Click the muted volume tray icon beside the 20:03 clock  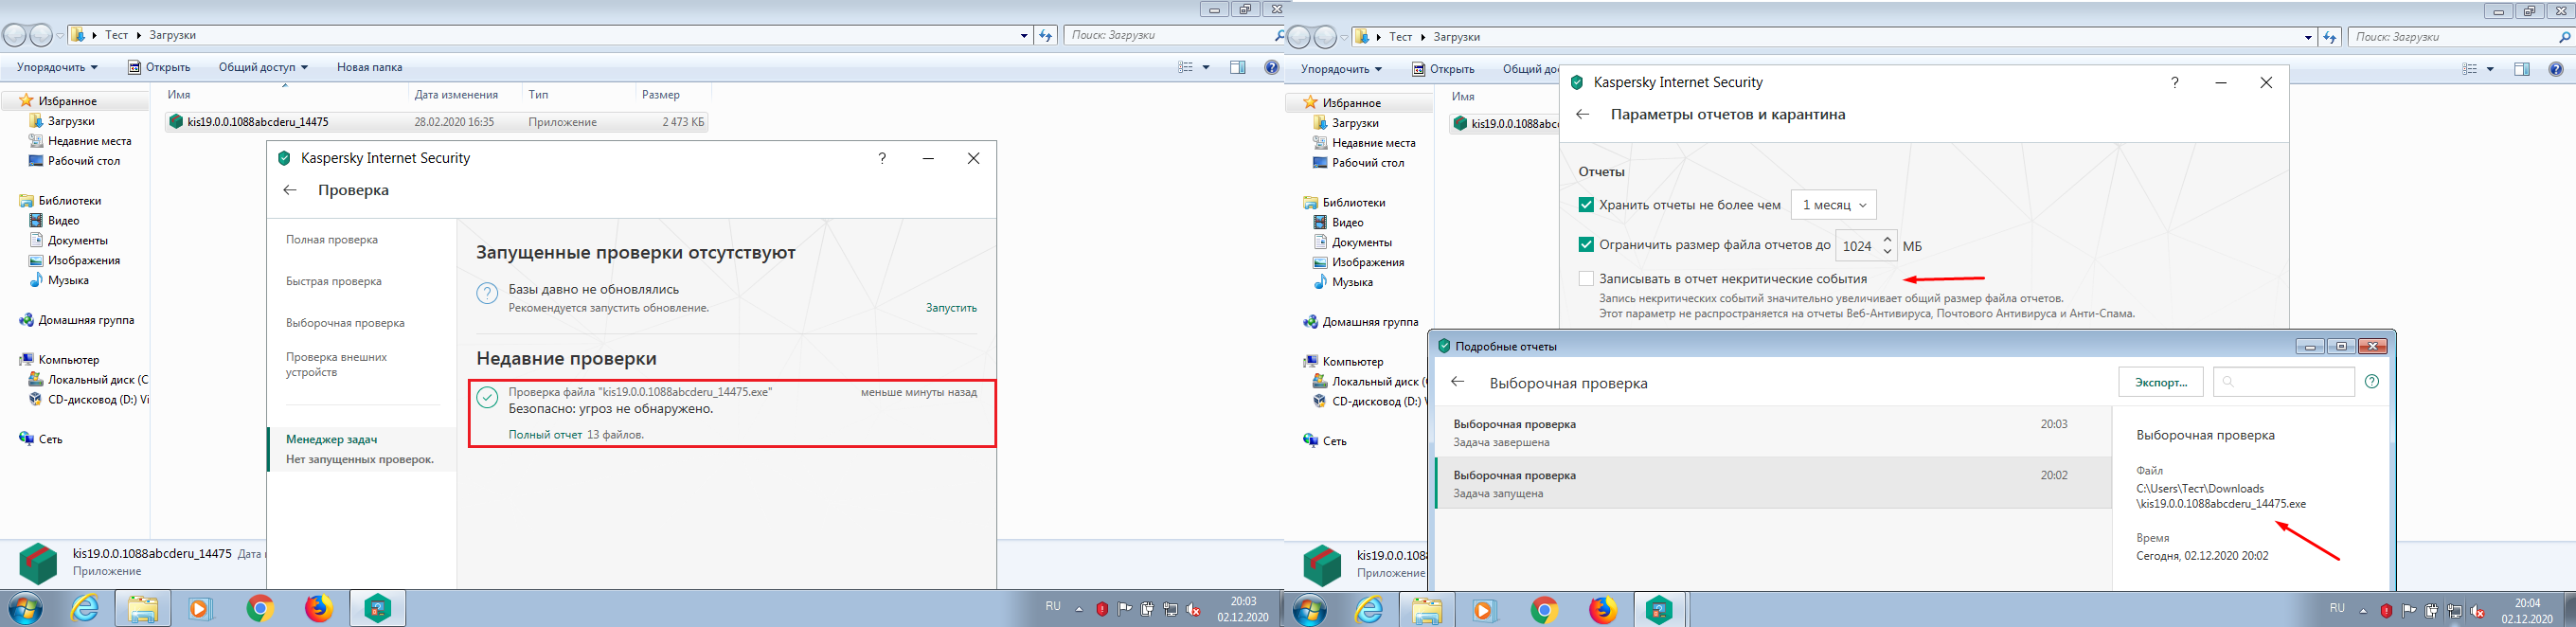point(1193,608)
